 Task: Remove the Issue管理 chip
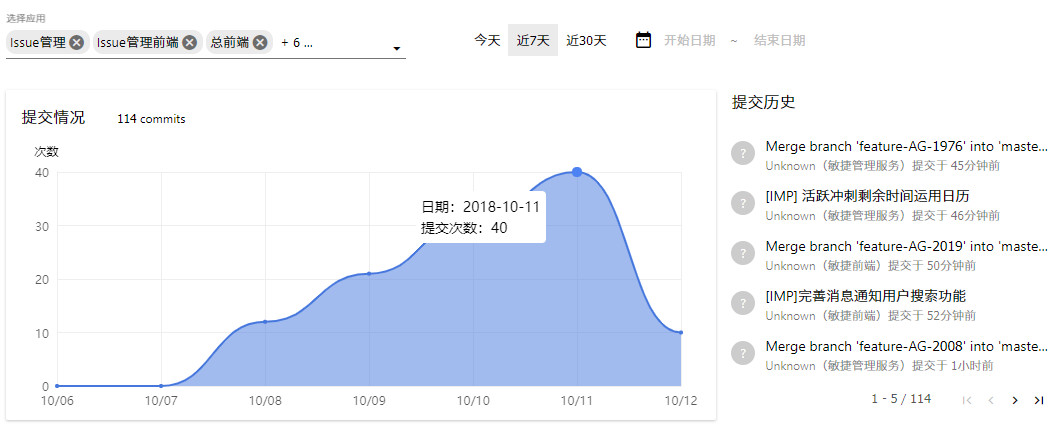click(77, 42)
